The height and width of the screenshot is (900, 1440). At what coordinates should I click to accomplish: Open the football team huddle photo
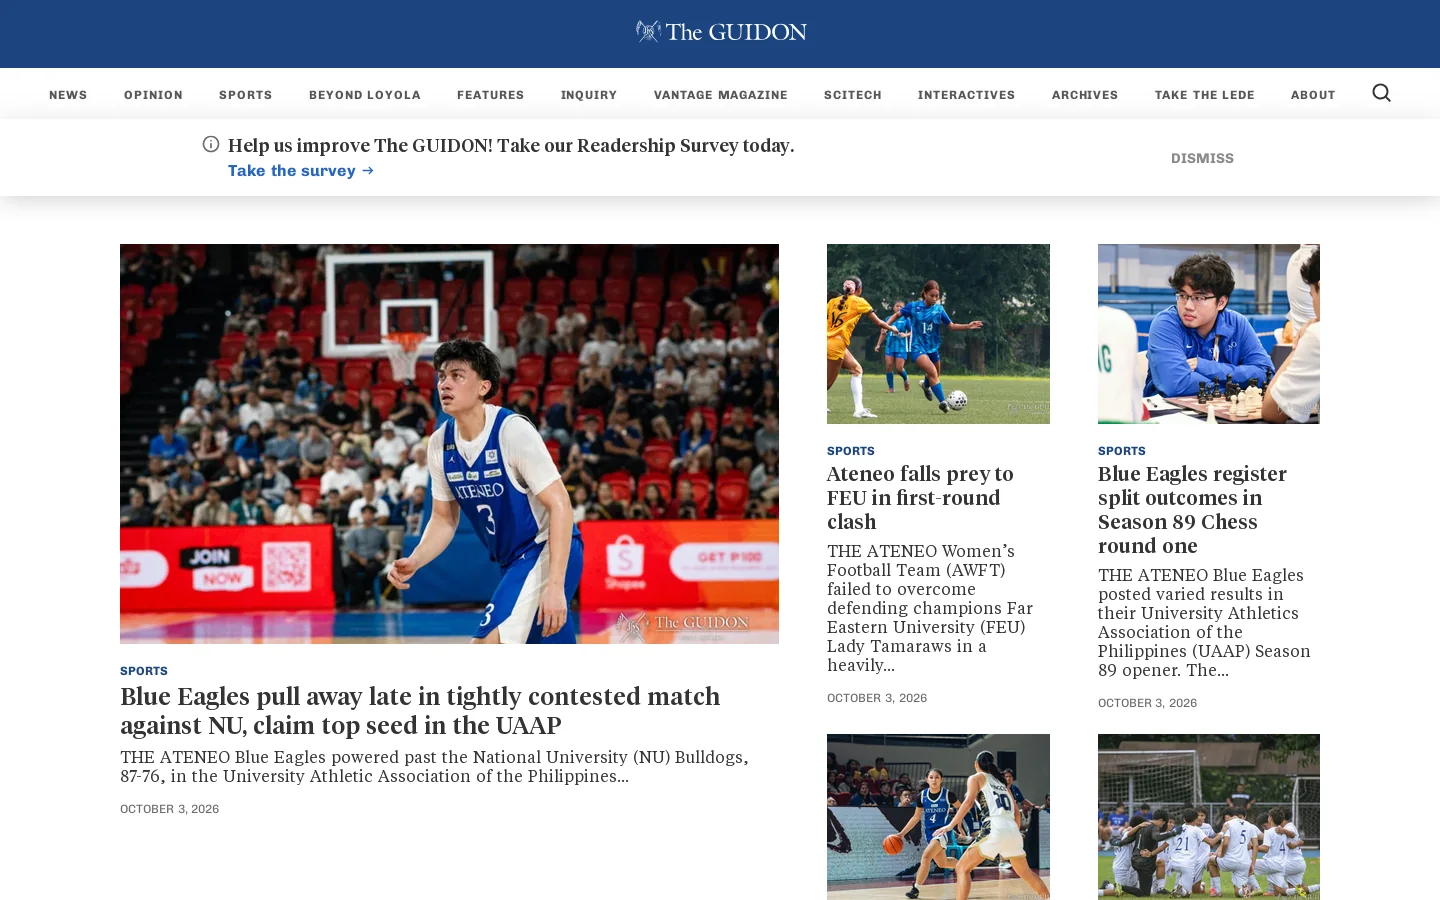[1209, 817]
